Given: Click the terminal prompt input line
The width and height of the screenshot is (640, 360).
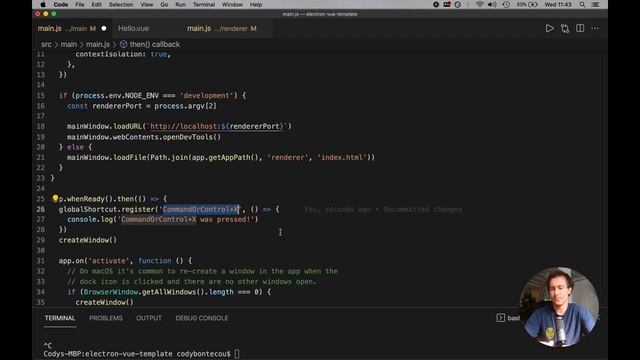Looking at the screenshot, I should 141,354.
